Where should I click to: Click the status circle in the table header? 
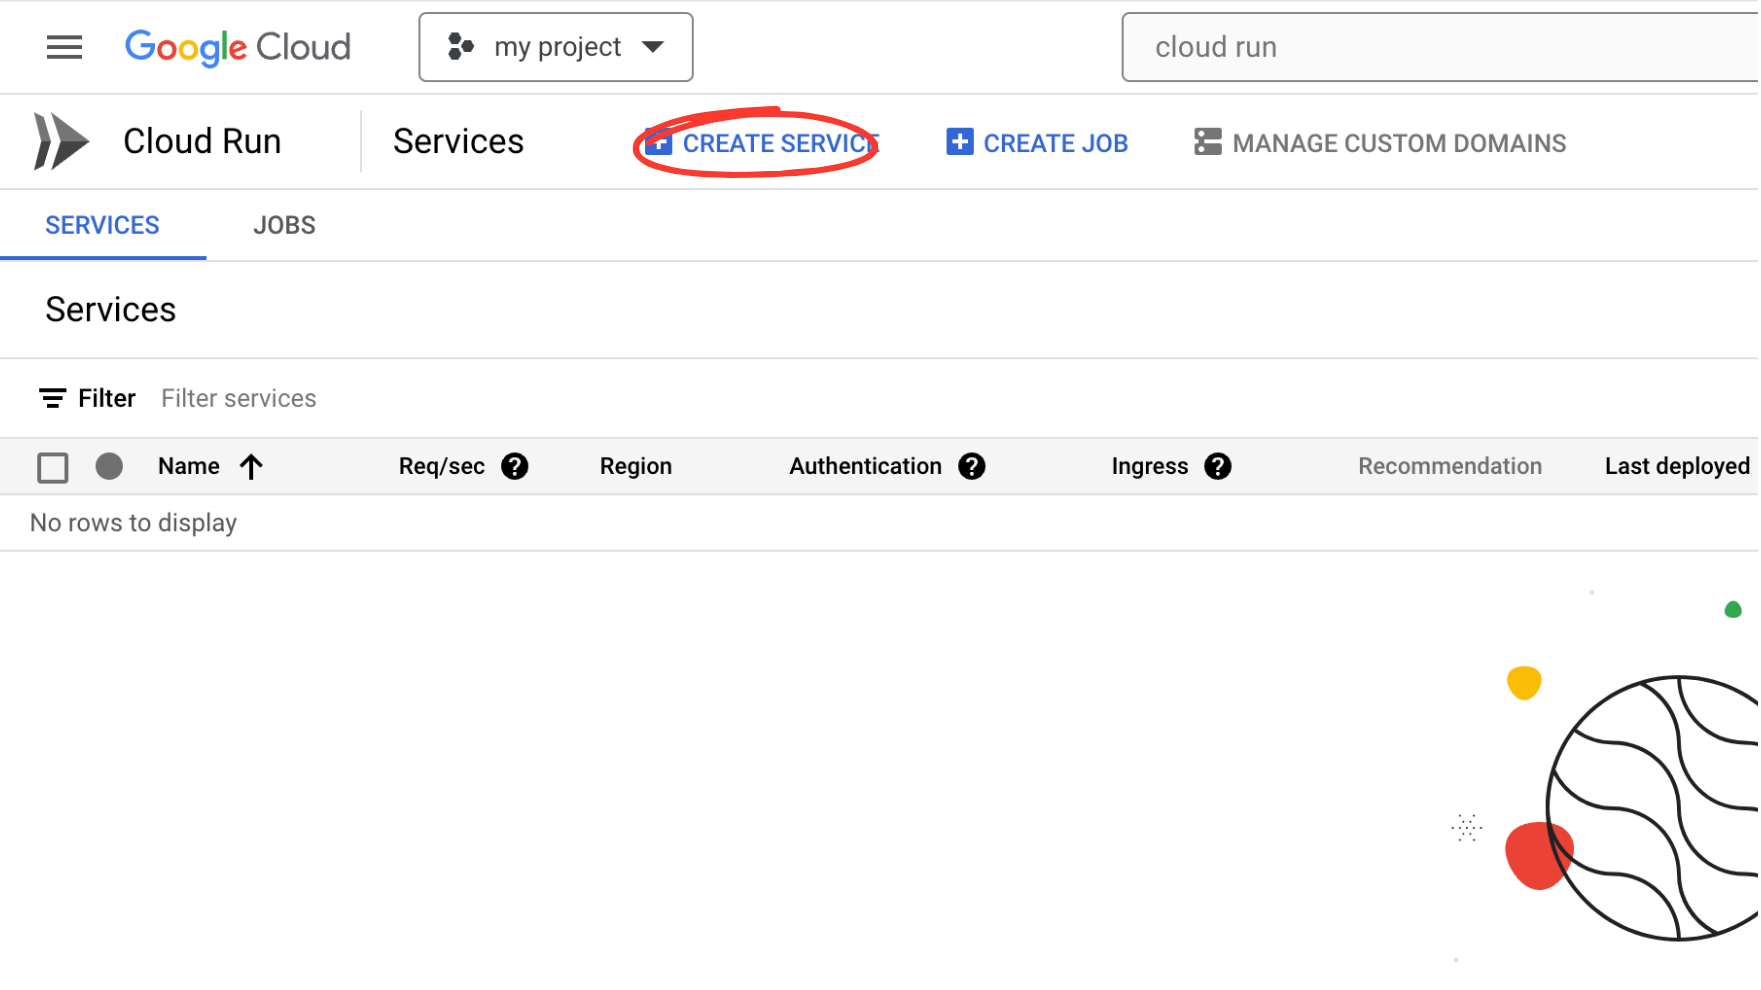pos(109,466)
